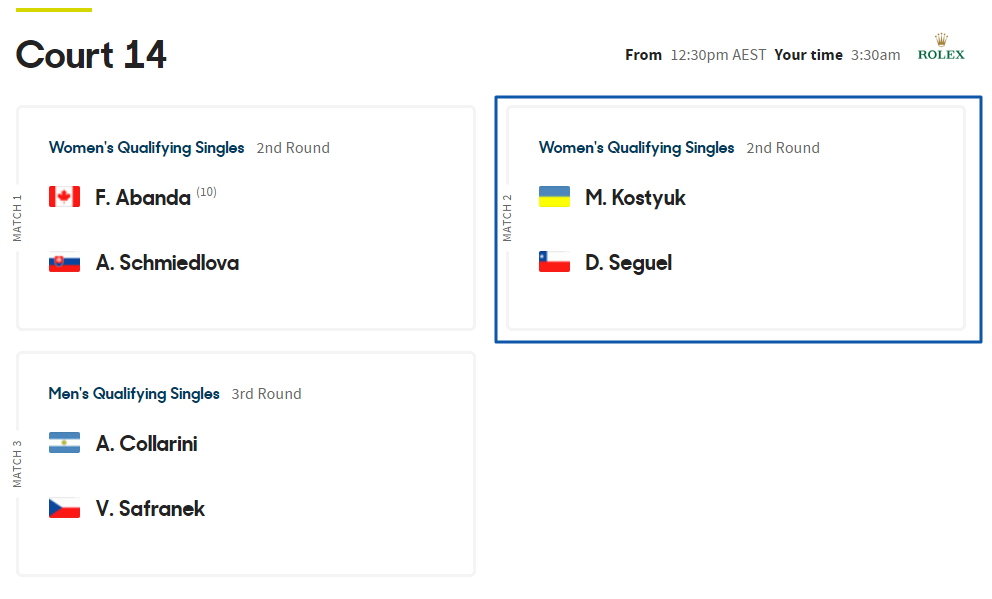
Task: Click the Canada flag next to F. Abanda
Action: [x=64, y=197]
